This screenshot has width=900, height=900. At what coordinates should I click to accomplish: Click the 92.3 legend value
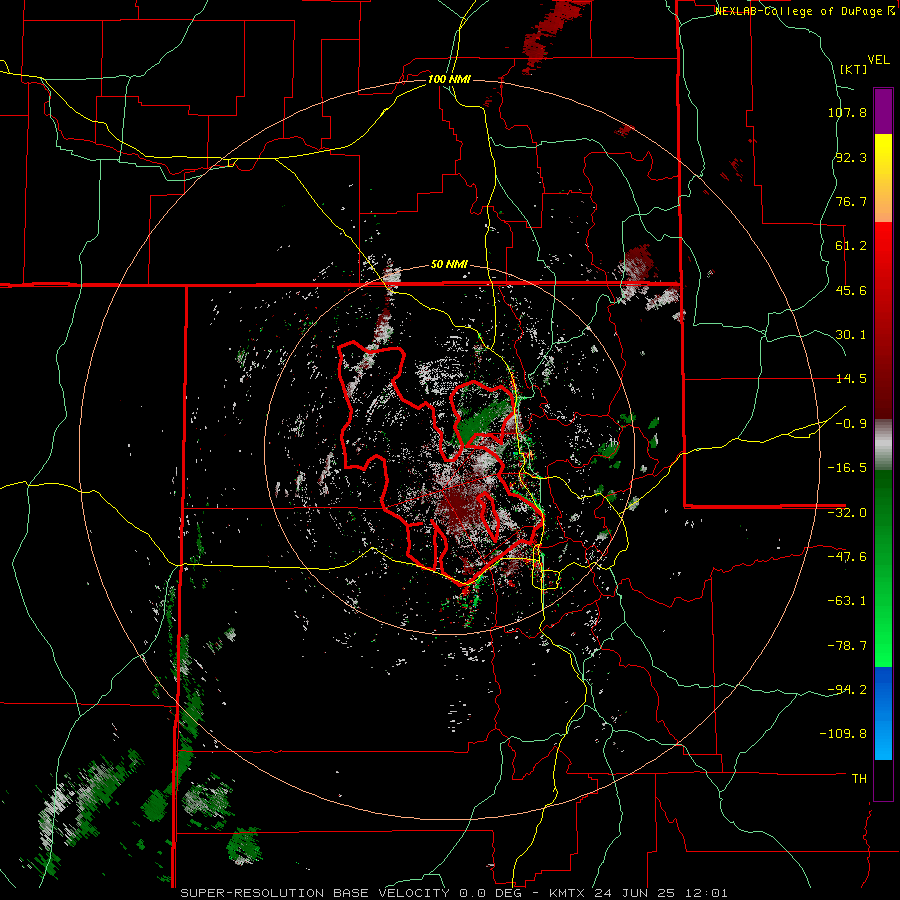coord(851,157)
